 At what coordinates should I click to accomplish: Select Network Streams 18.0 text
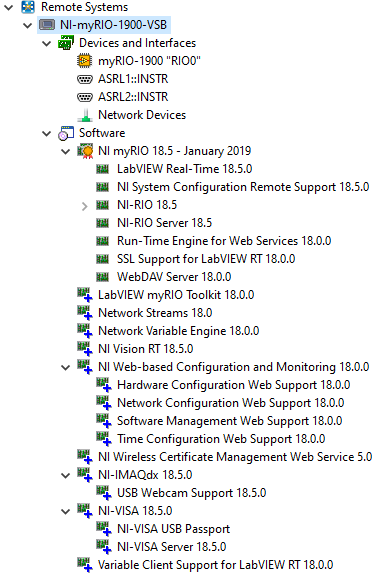tap(155, 313)
